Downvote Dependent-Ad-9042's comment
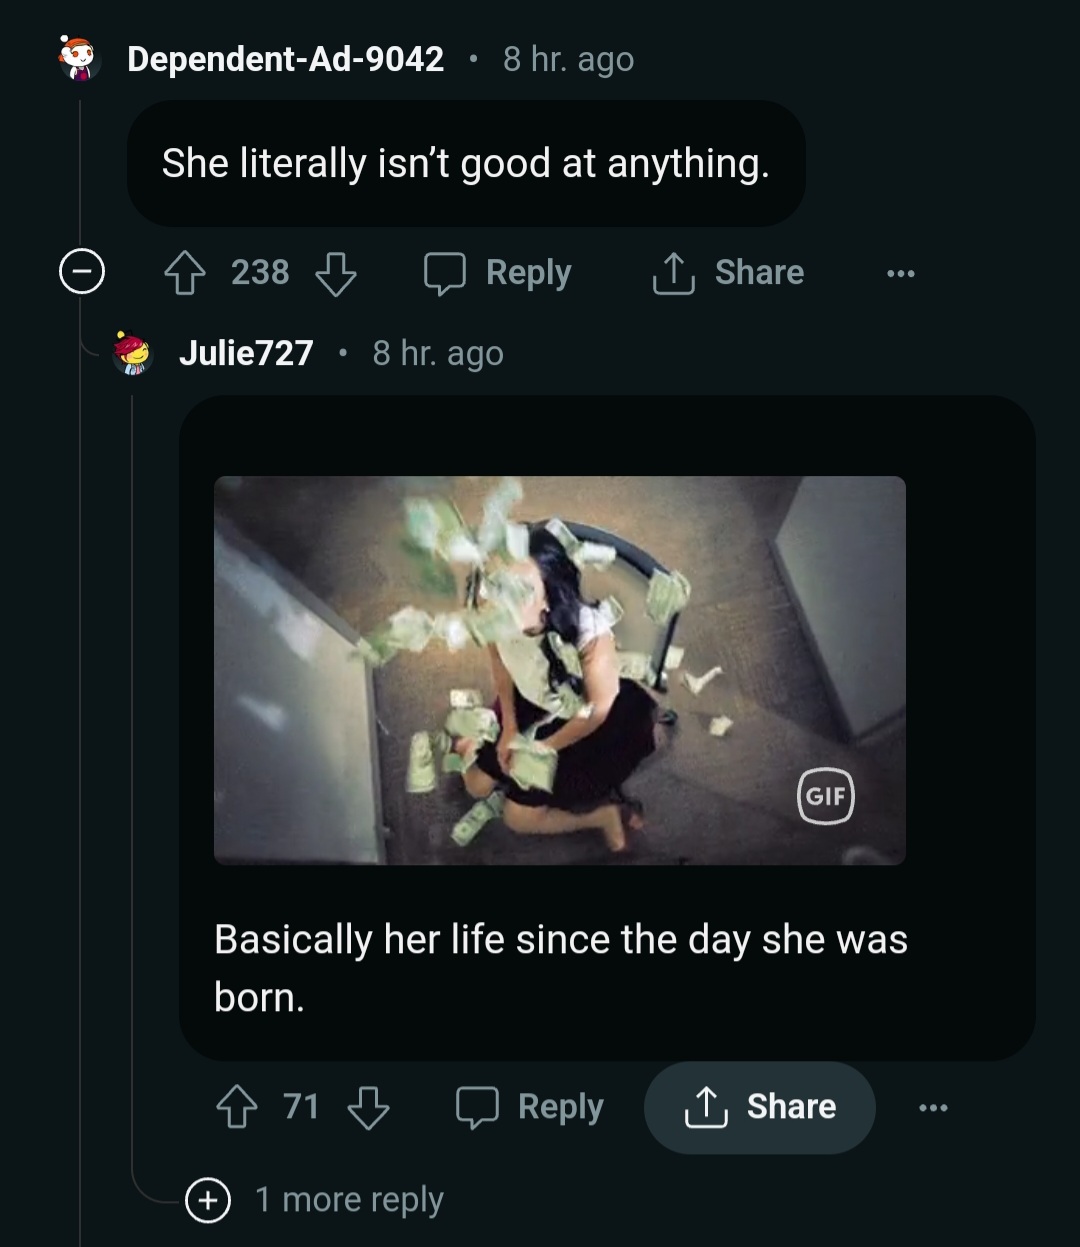Image resolution: width=1080 pixels, height=1247 pixels. pos(336,272)
